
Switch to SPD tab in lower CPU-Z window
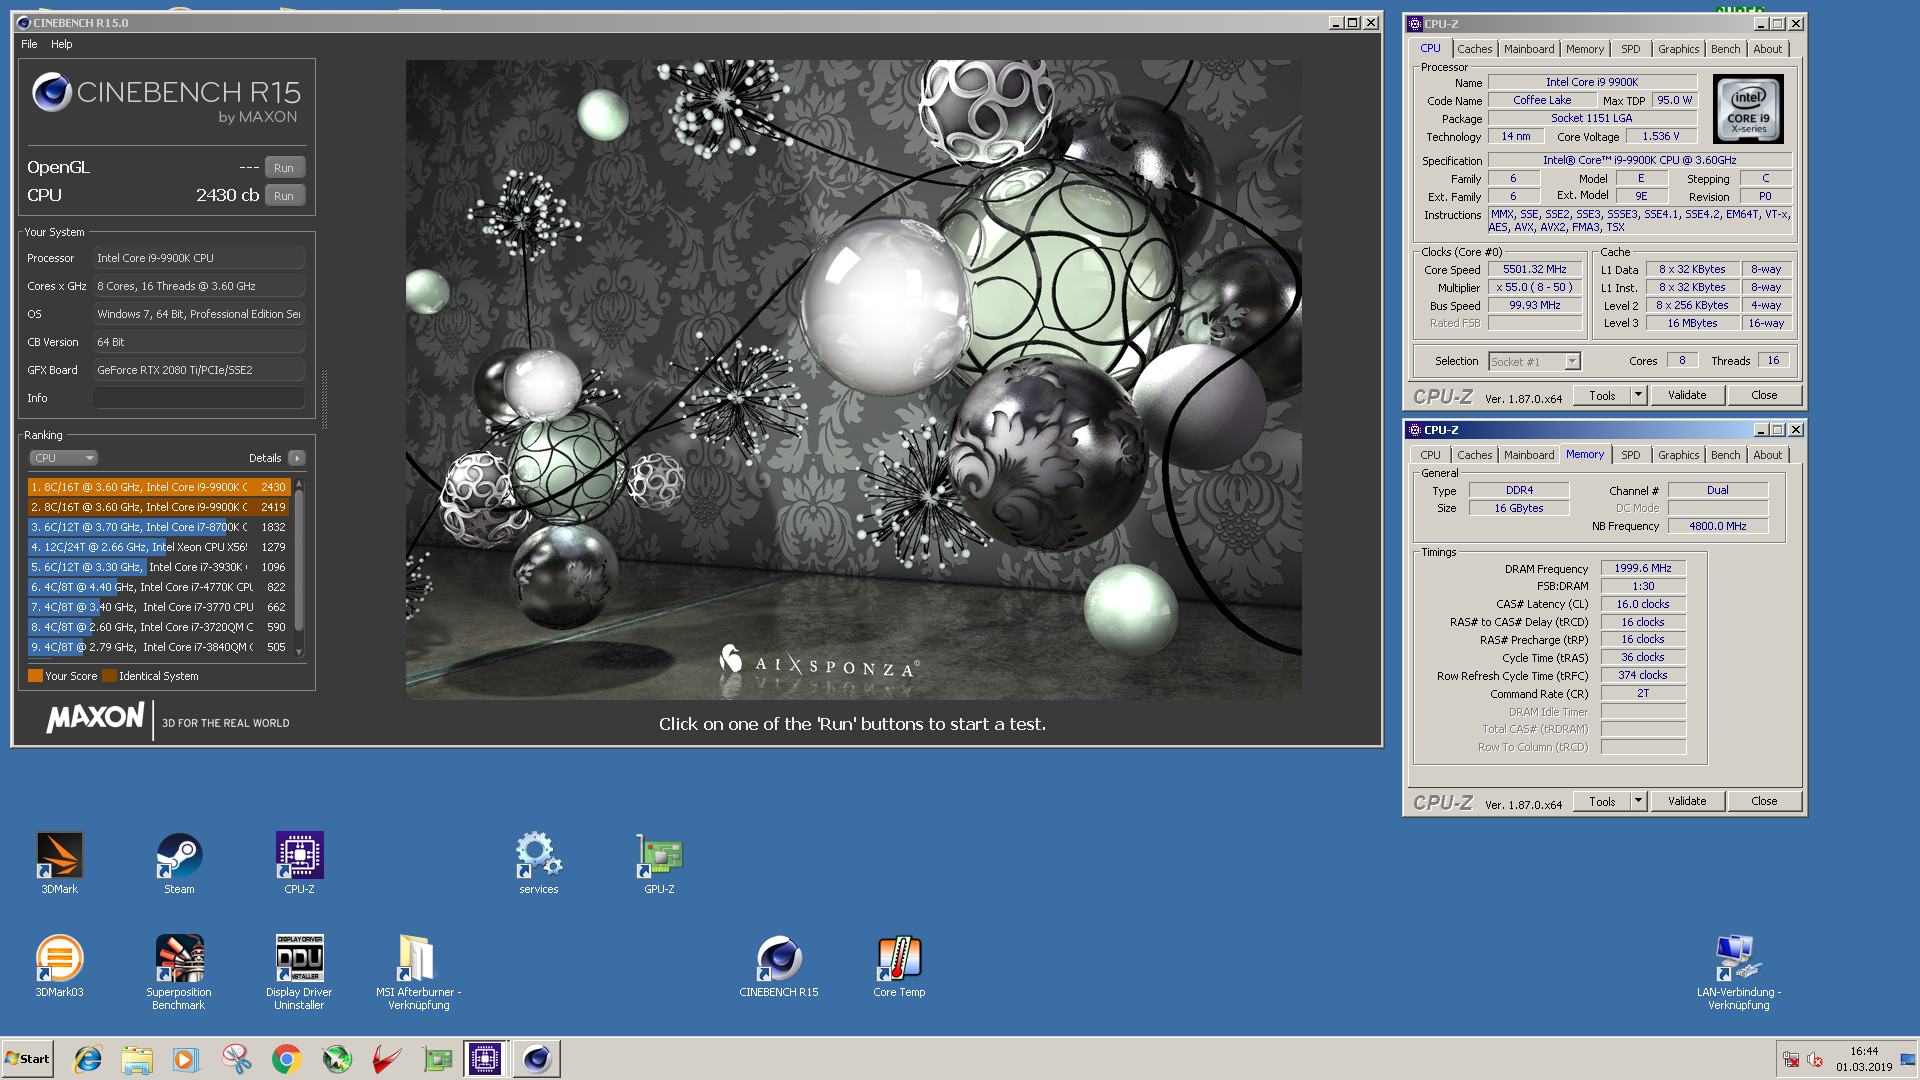click(1630, 455)
